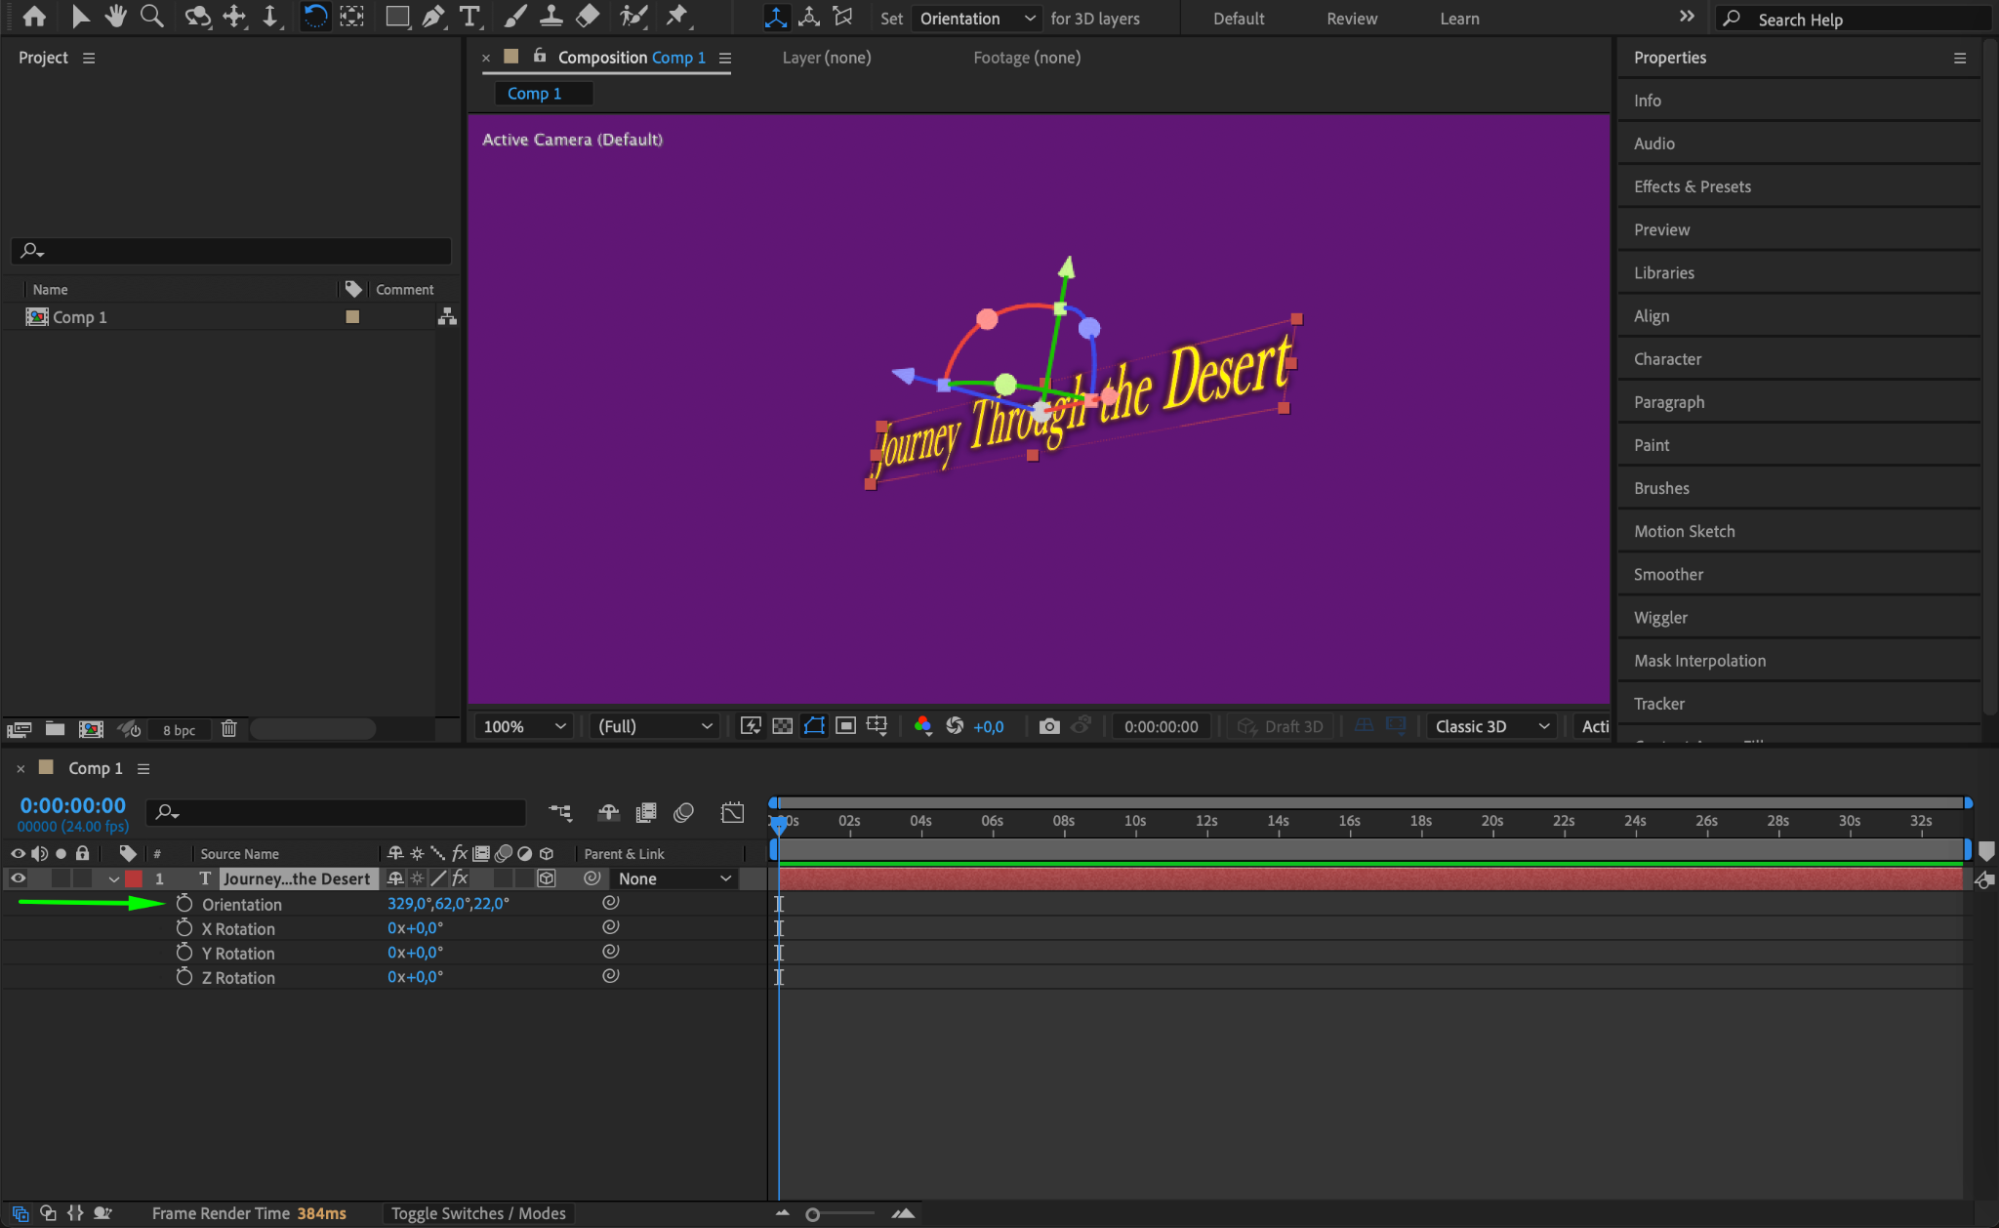Click the Draft 3D button

1280,726
